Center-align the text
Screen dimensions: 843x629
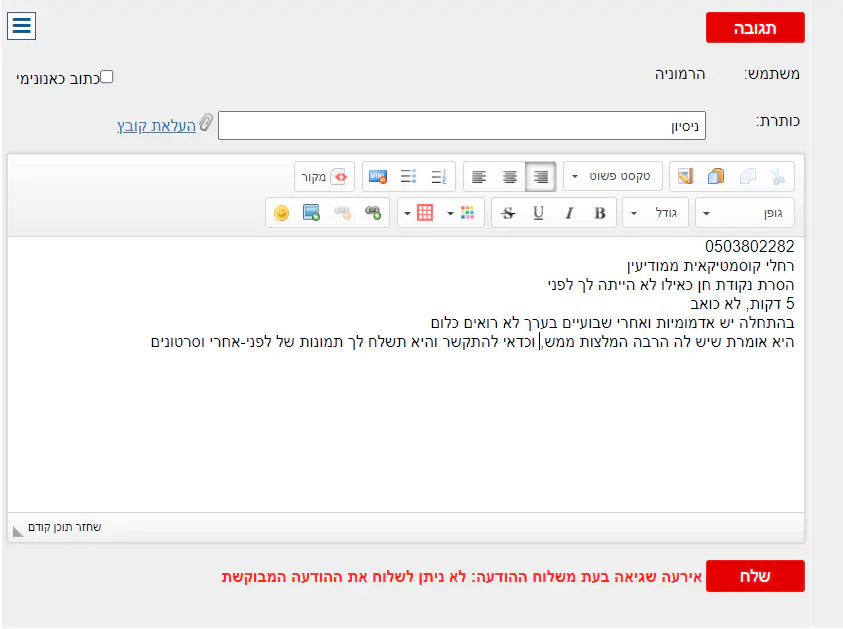(510, 177)
